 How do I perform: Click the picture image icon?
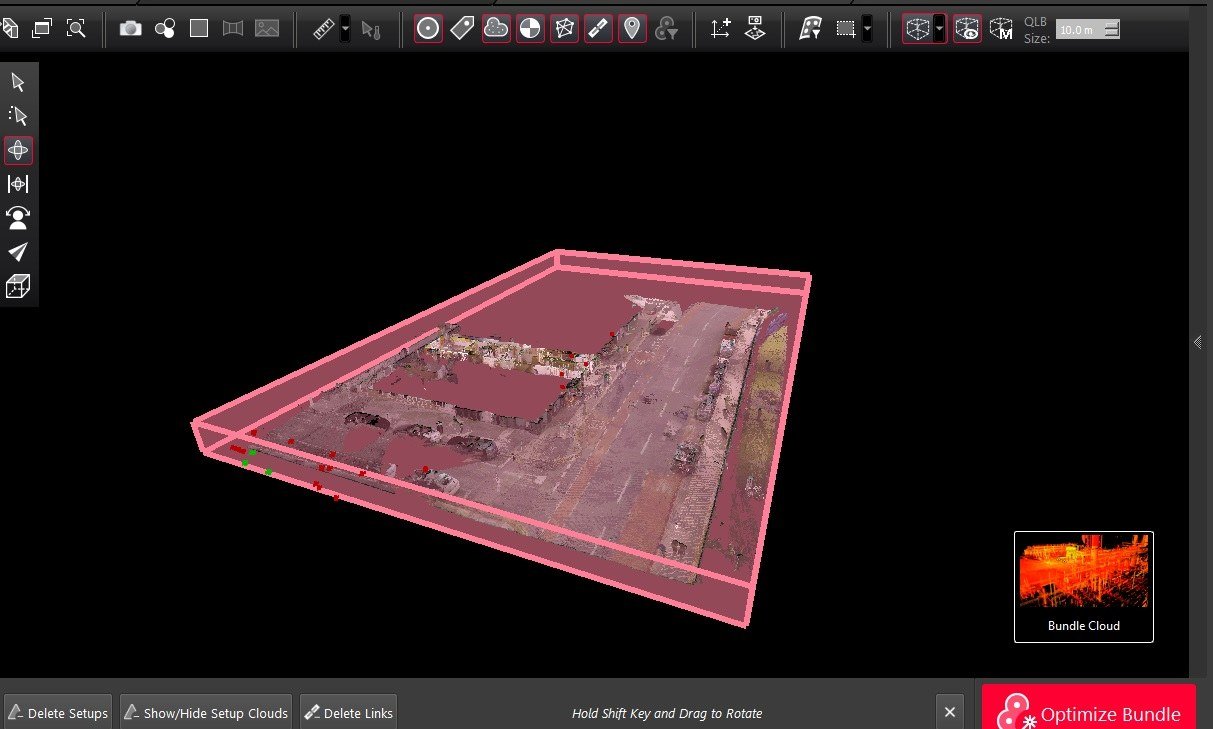click(x=267, y=29)
